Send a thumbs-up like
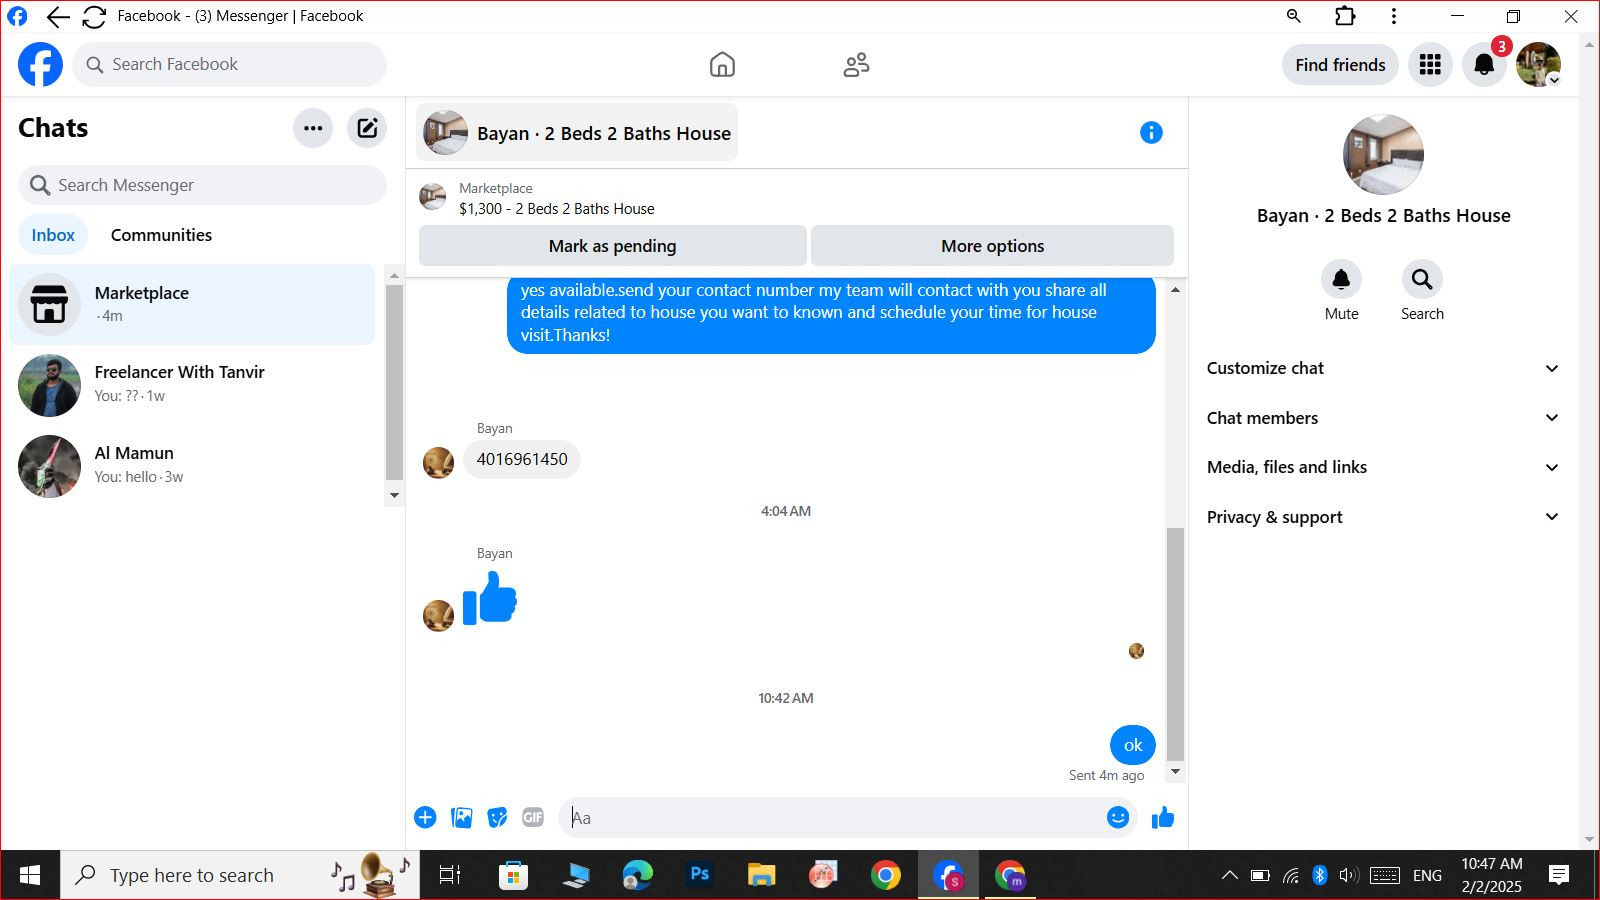 [x=1162, y=818]
